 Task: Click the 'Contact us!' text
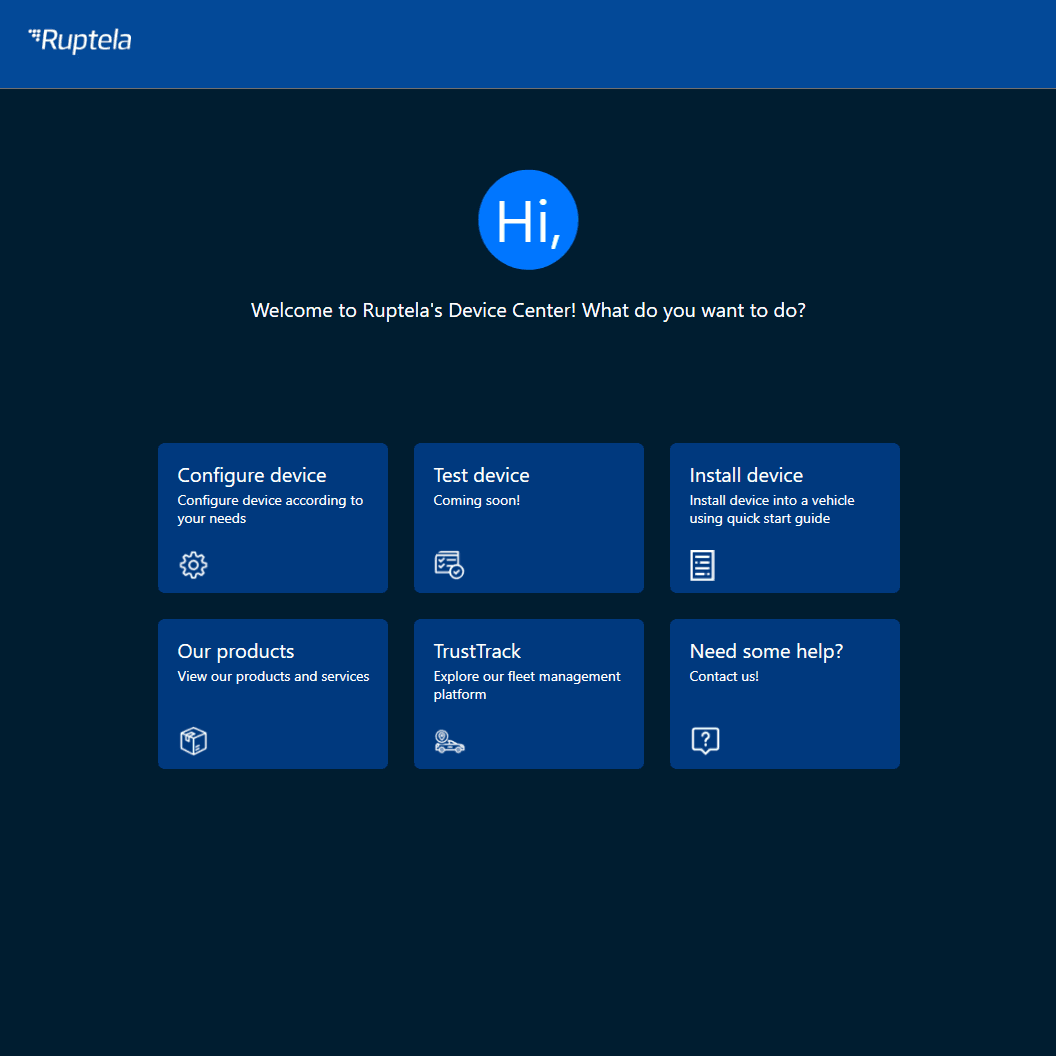coord(724,676)
